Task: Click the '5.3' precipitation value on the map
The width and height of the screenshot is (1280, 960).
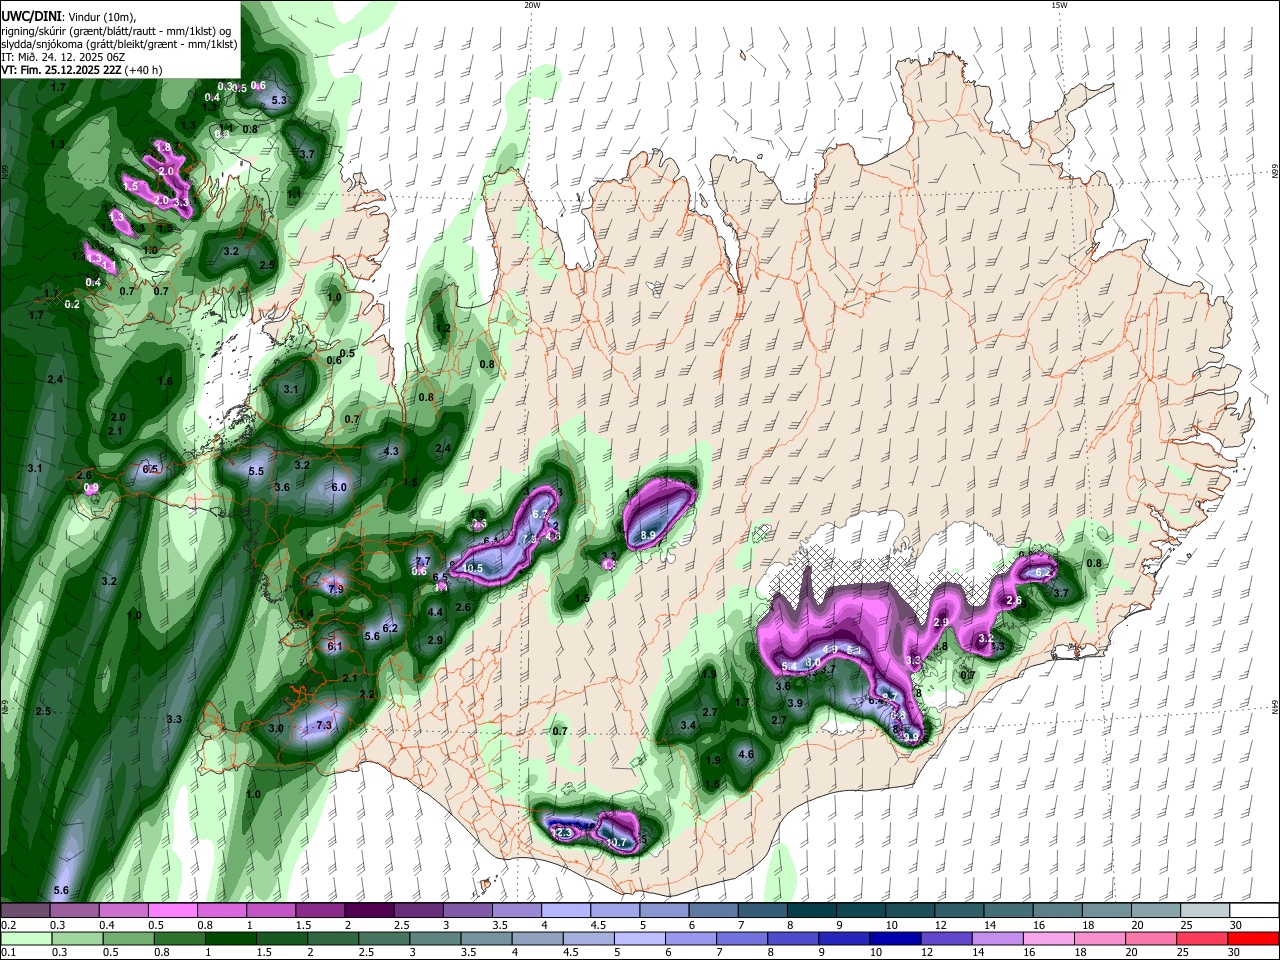Action: coord(279,100)
